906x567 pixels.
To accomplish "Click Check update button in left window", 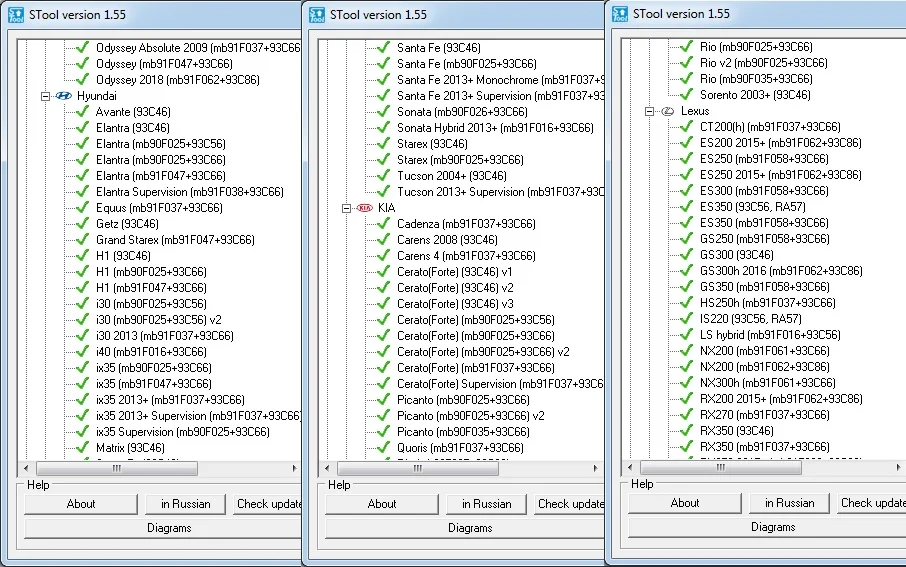I will tap(268, 504).
